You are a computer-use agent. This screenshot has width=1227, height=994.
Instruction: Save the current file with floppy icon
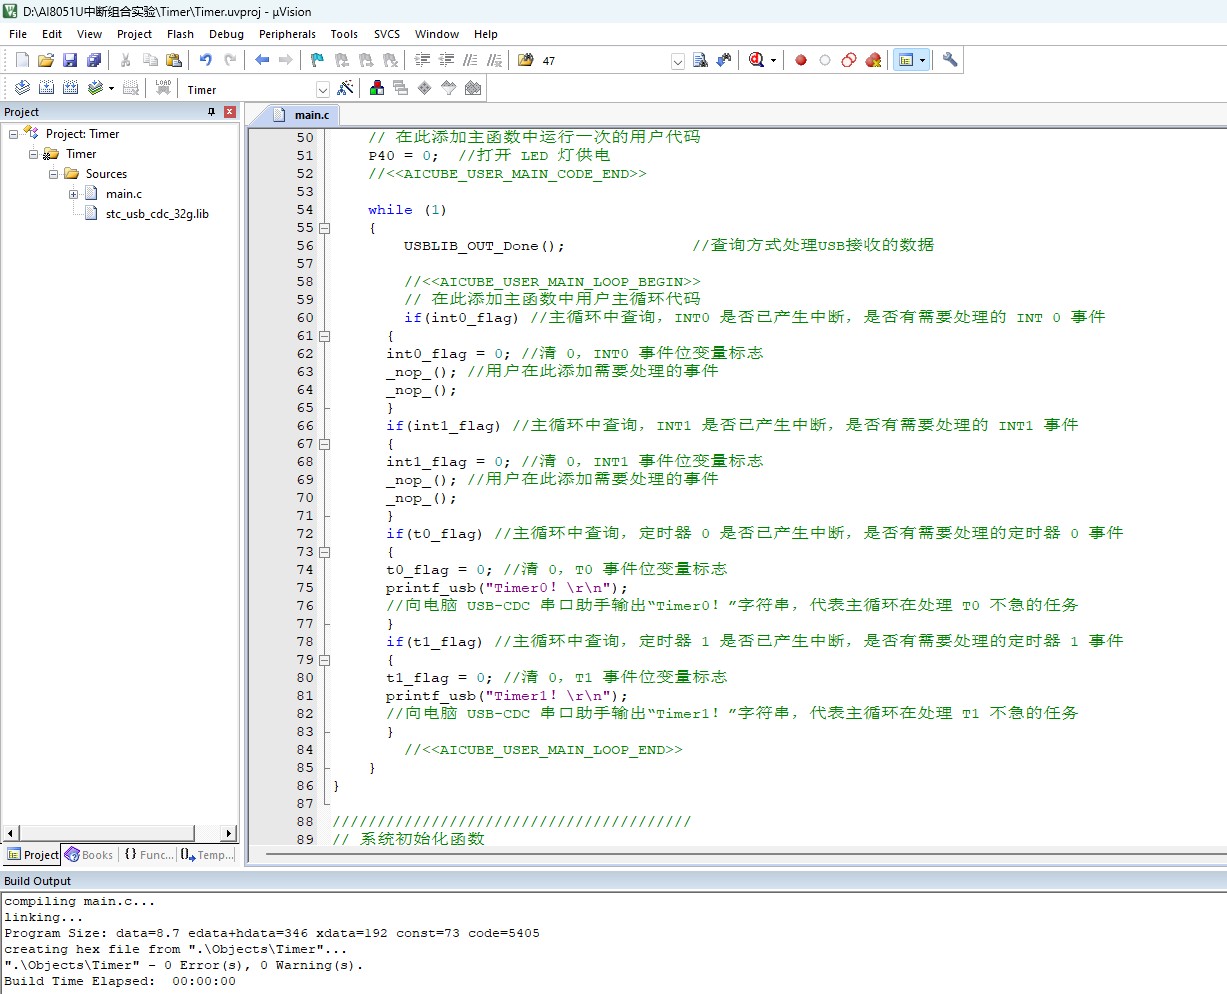[70, 60]
